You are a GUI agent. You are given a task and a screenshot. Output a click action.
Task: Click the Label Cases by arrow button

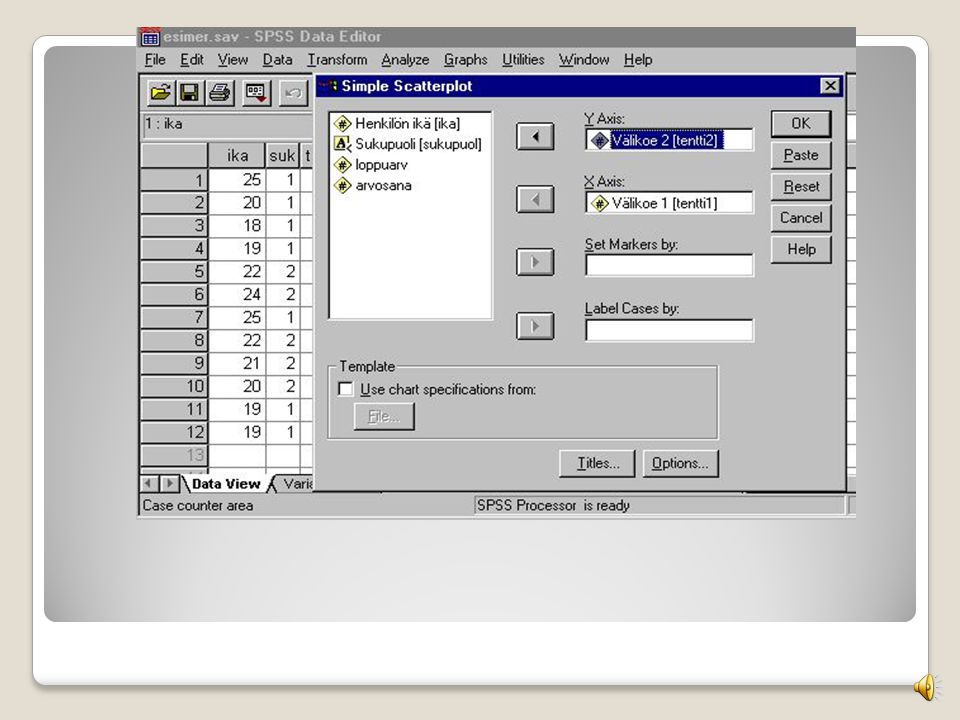[535, 326]
